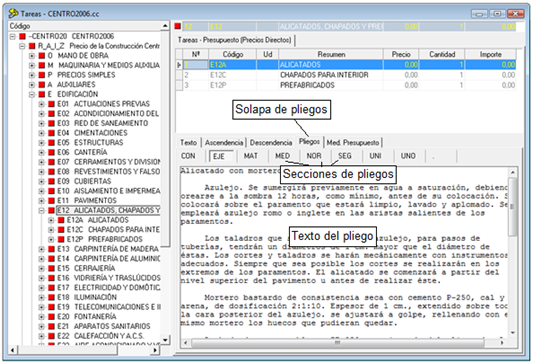This screenshot has width=533, height=364.
Task: Expand the E02 ACONDICIONAMIENTO DEL node
Action: coord(41,114)
